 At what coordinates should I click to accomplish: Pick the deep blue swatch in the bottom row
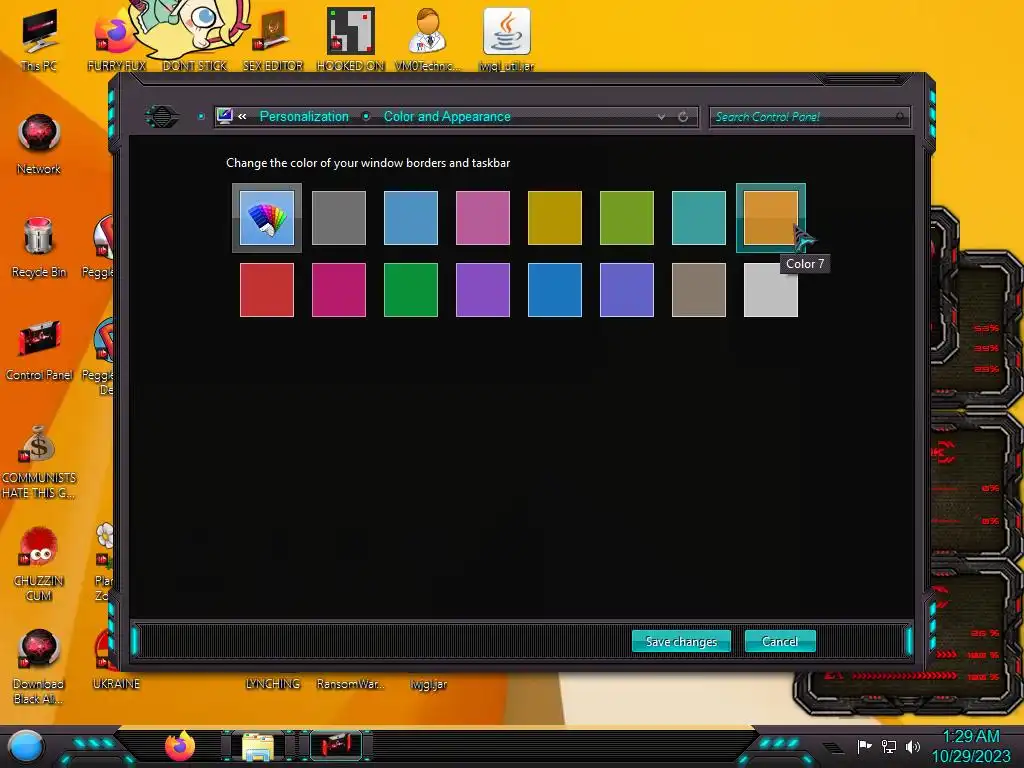[x=554, y=290]
